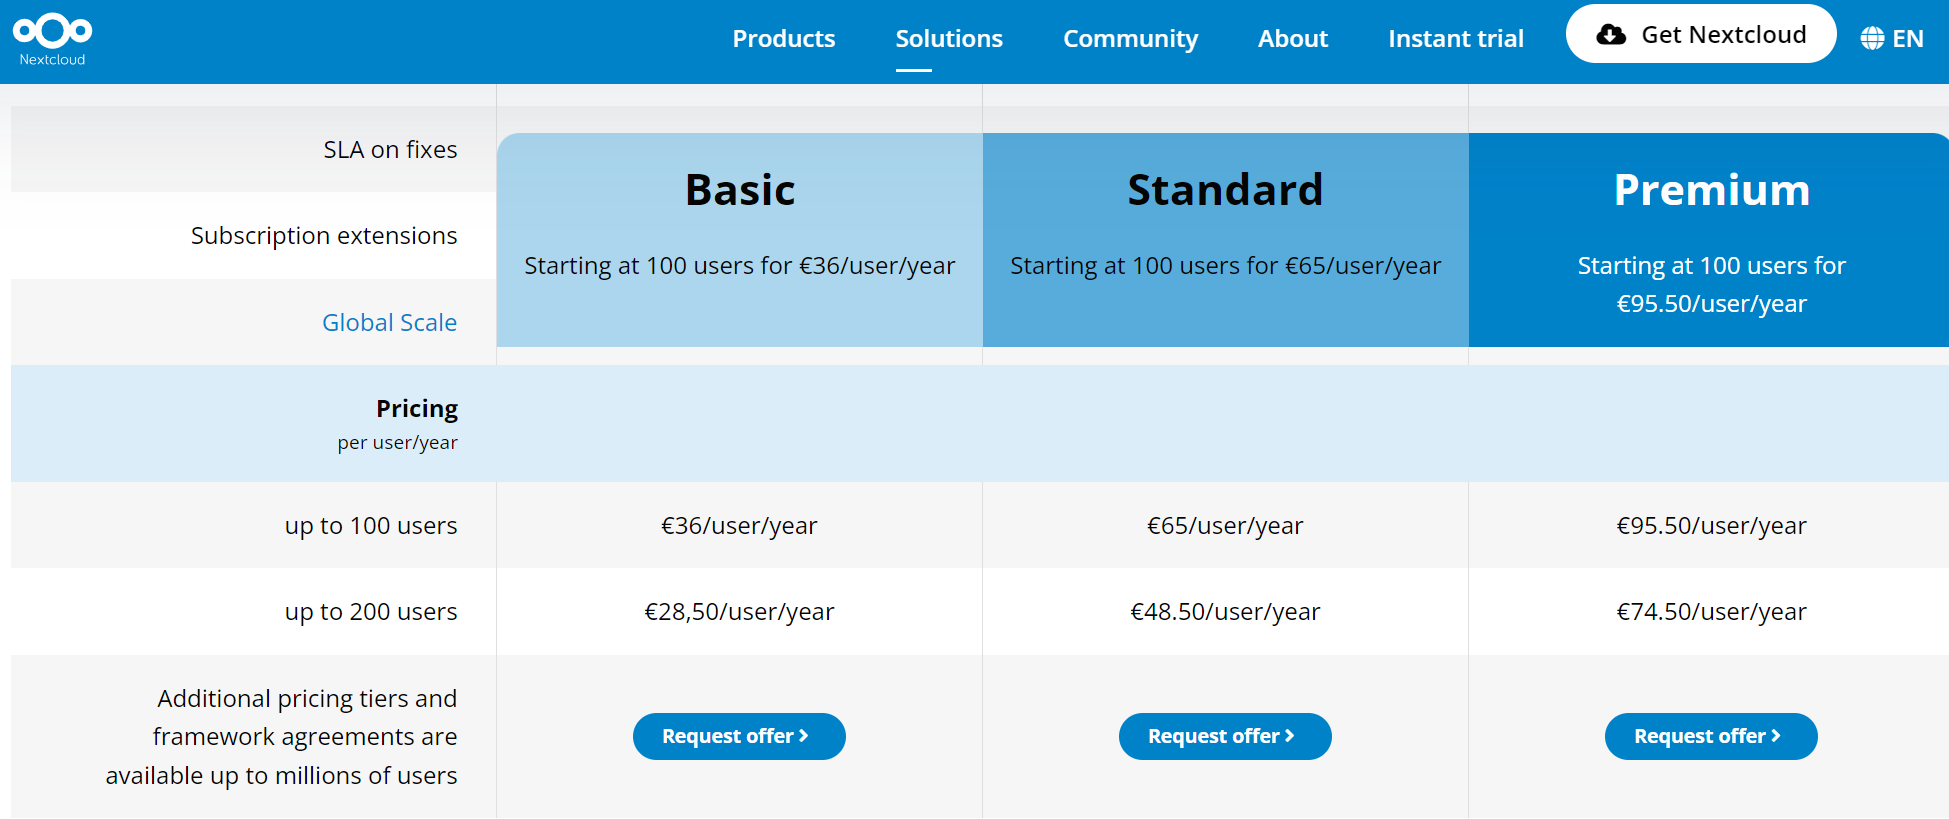Select the Basic plan header
The image size is (1949, 819).
[740, 190]
